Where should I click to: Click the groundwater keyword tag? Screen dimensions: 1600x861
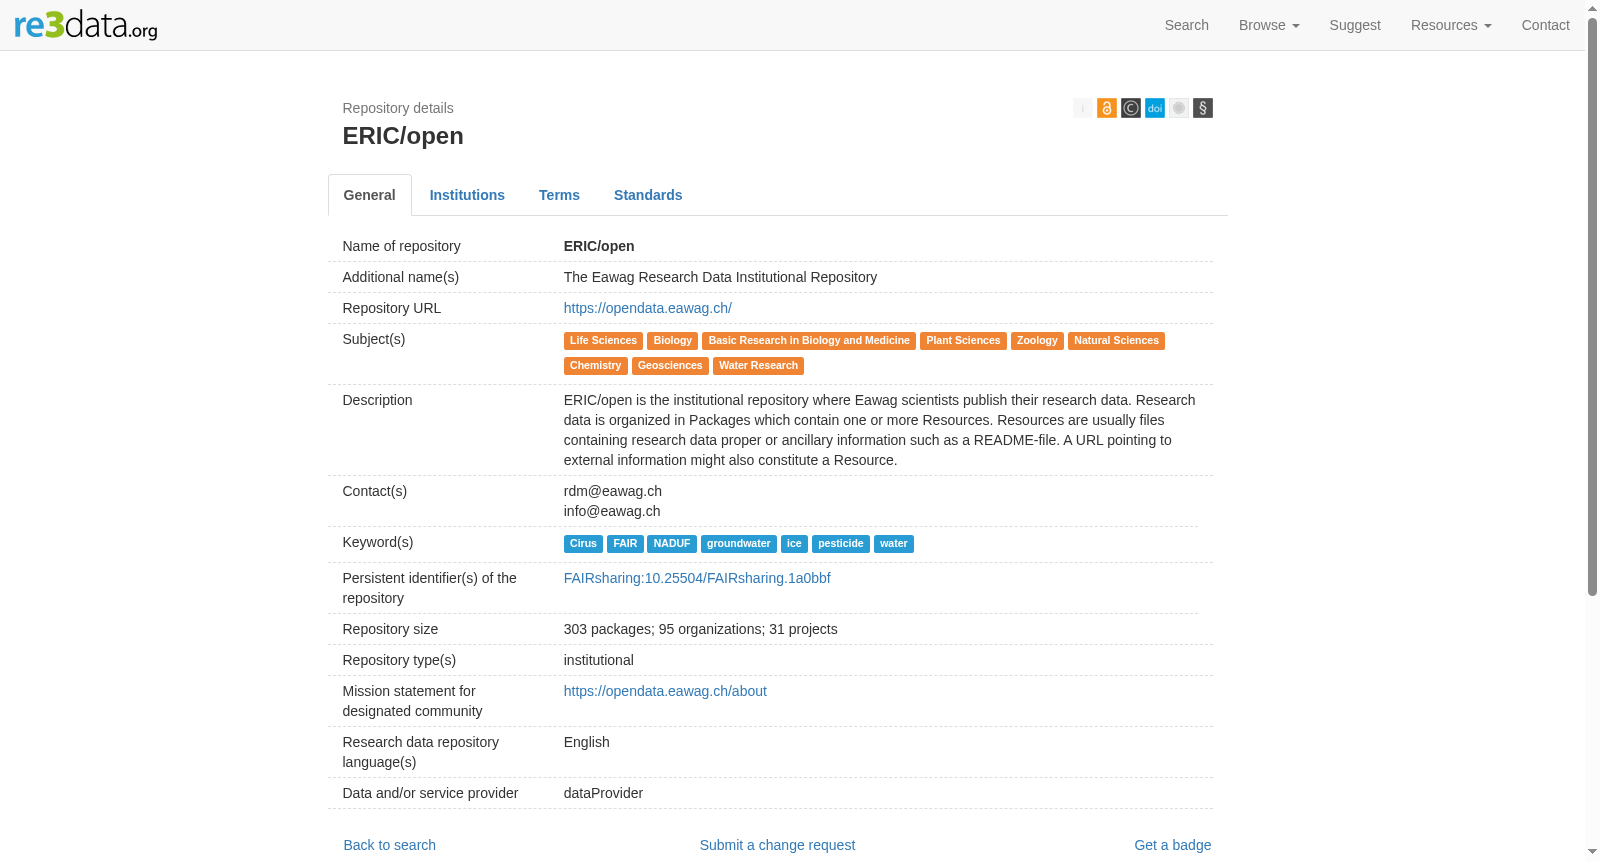[x=739, y=544]
